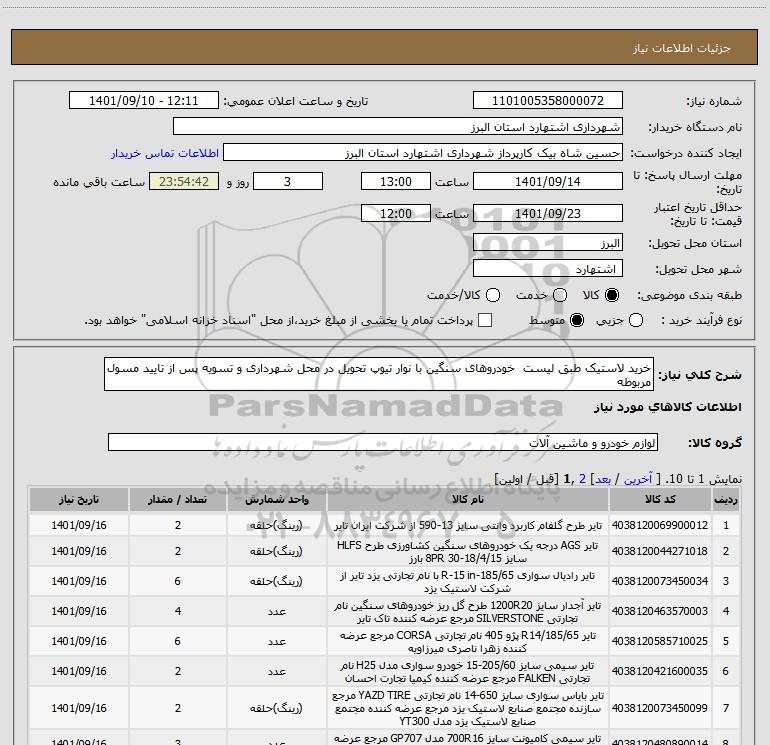The width and height of the screenshot is (770, 745).
Task: Click the تعداد / مقدار column header
Action: 178,499
